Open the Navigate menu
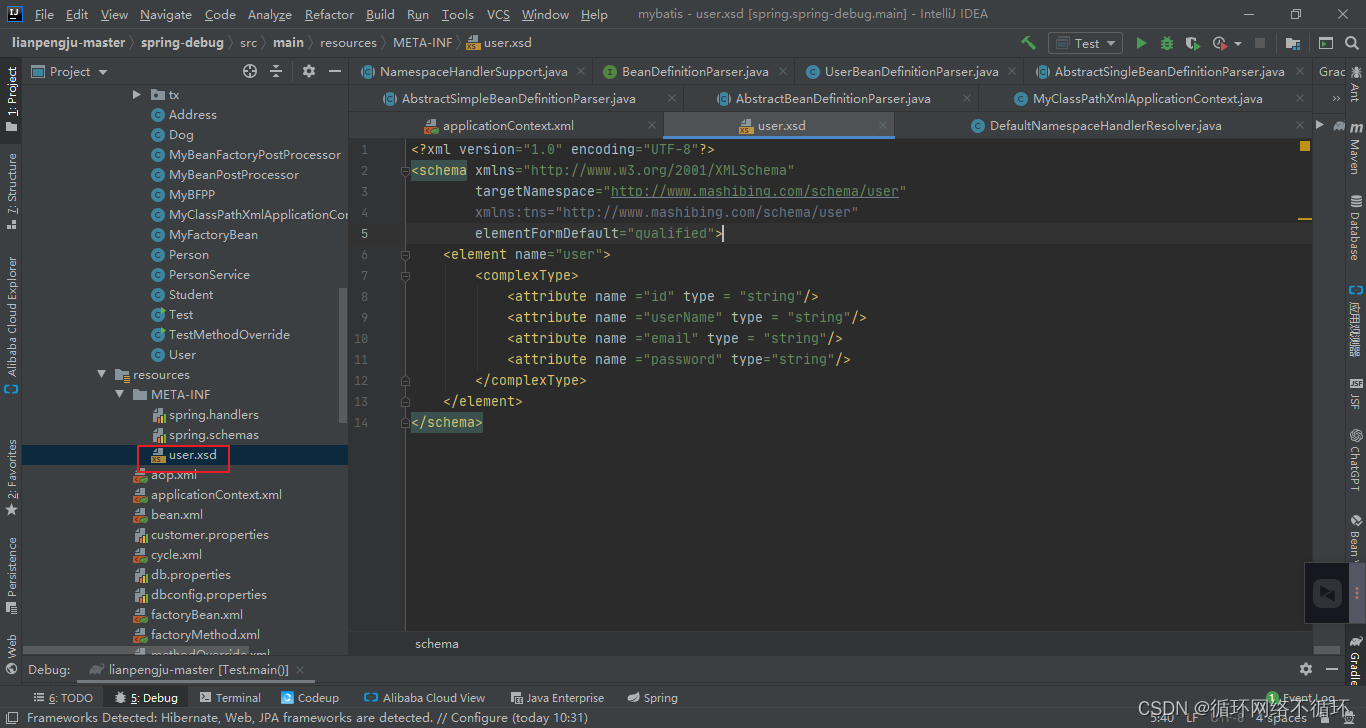 pos(166,15)
